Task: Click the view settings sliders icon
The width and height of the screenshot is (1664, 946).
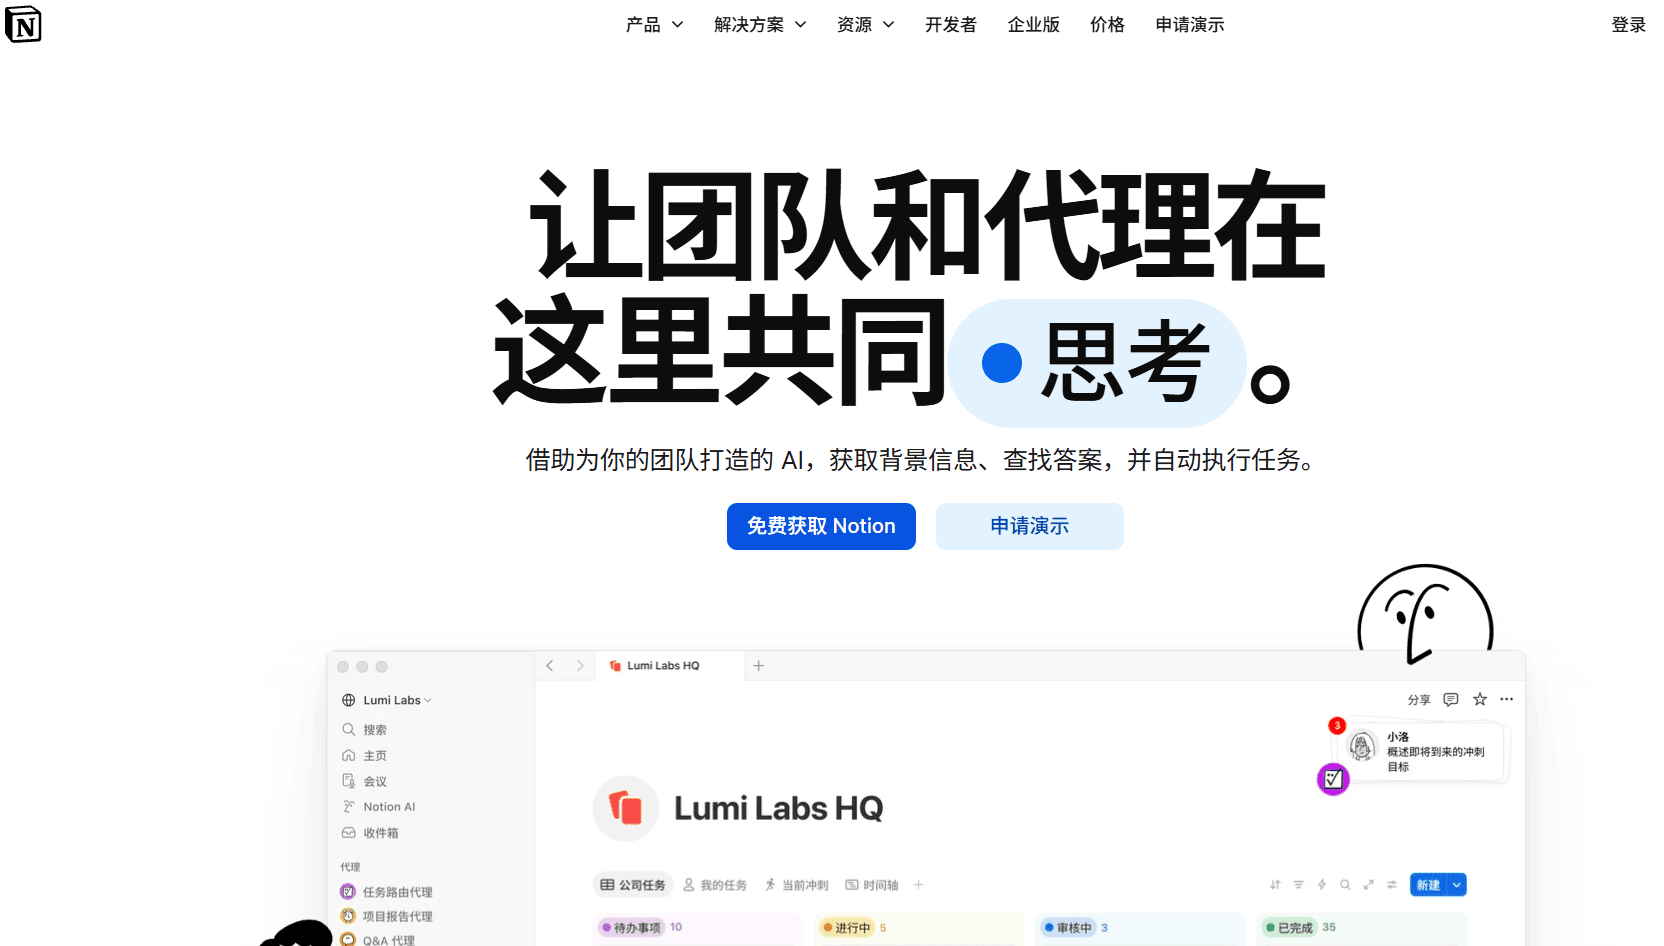Action: point(1392,885)
